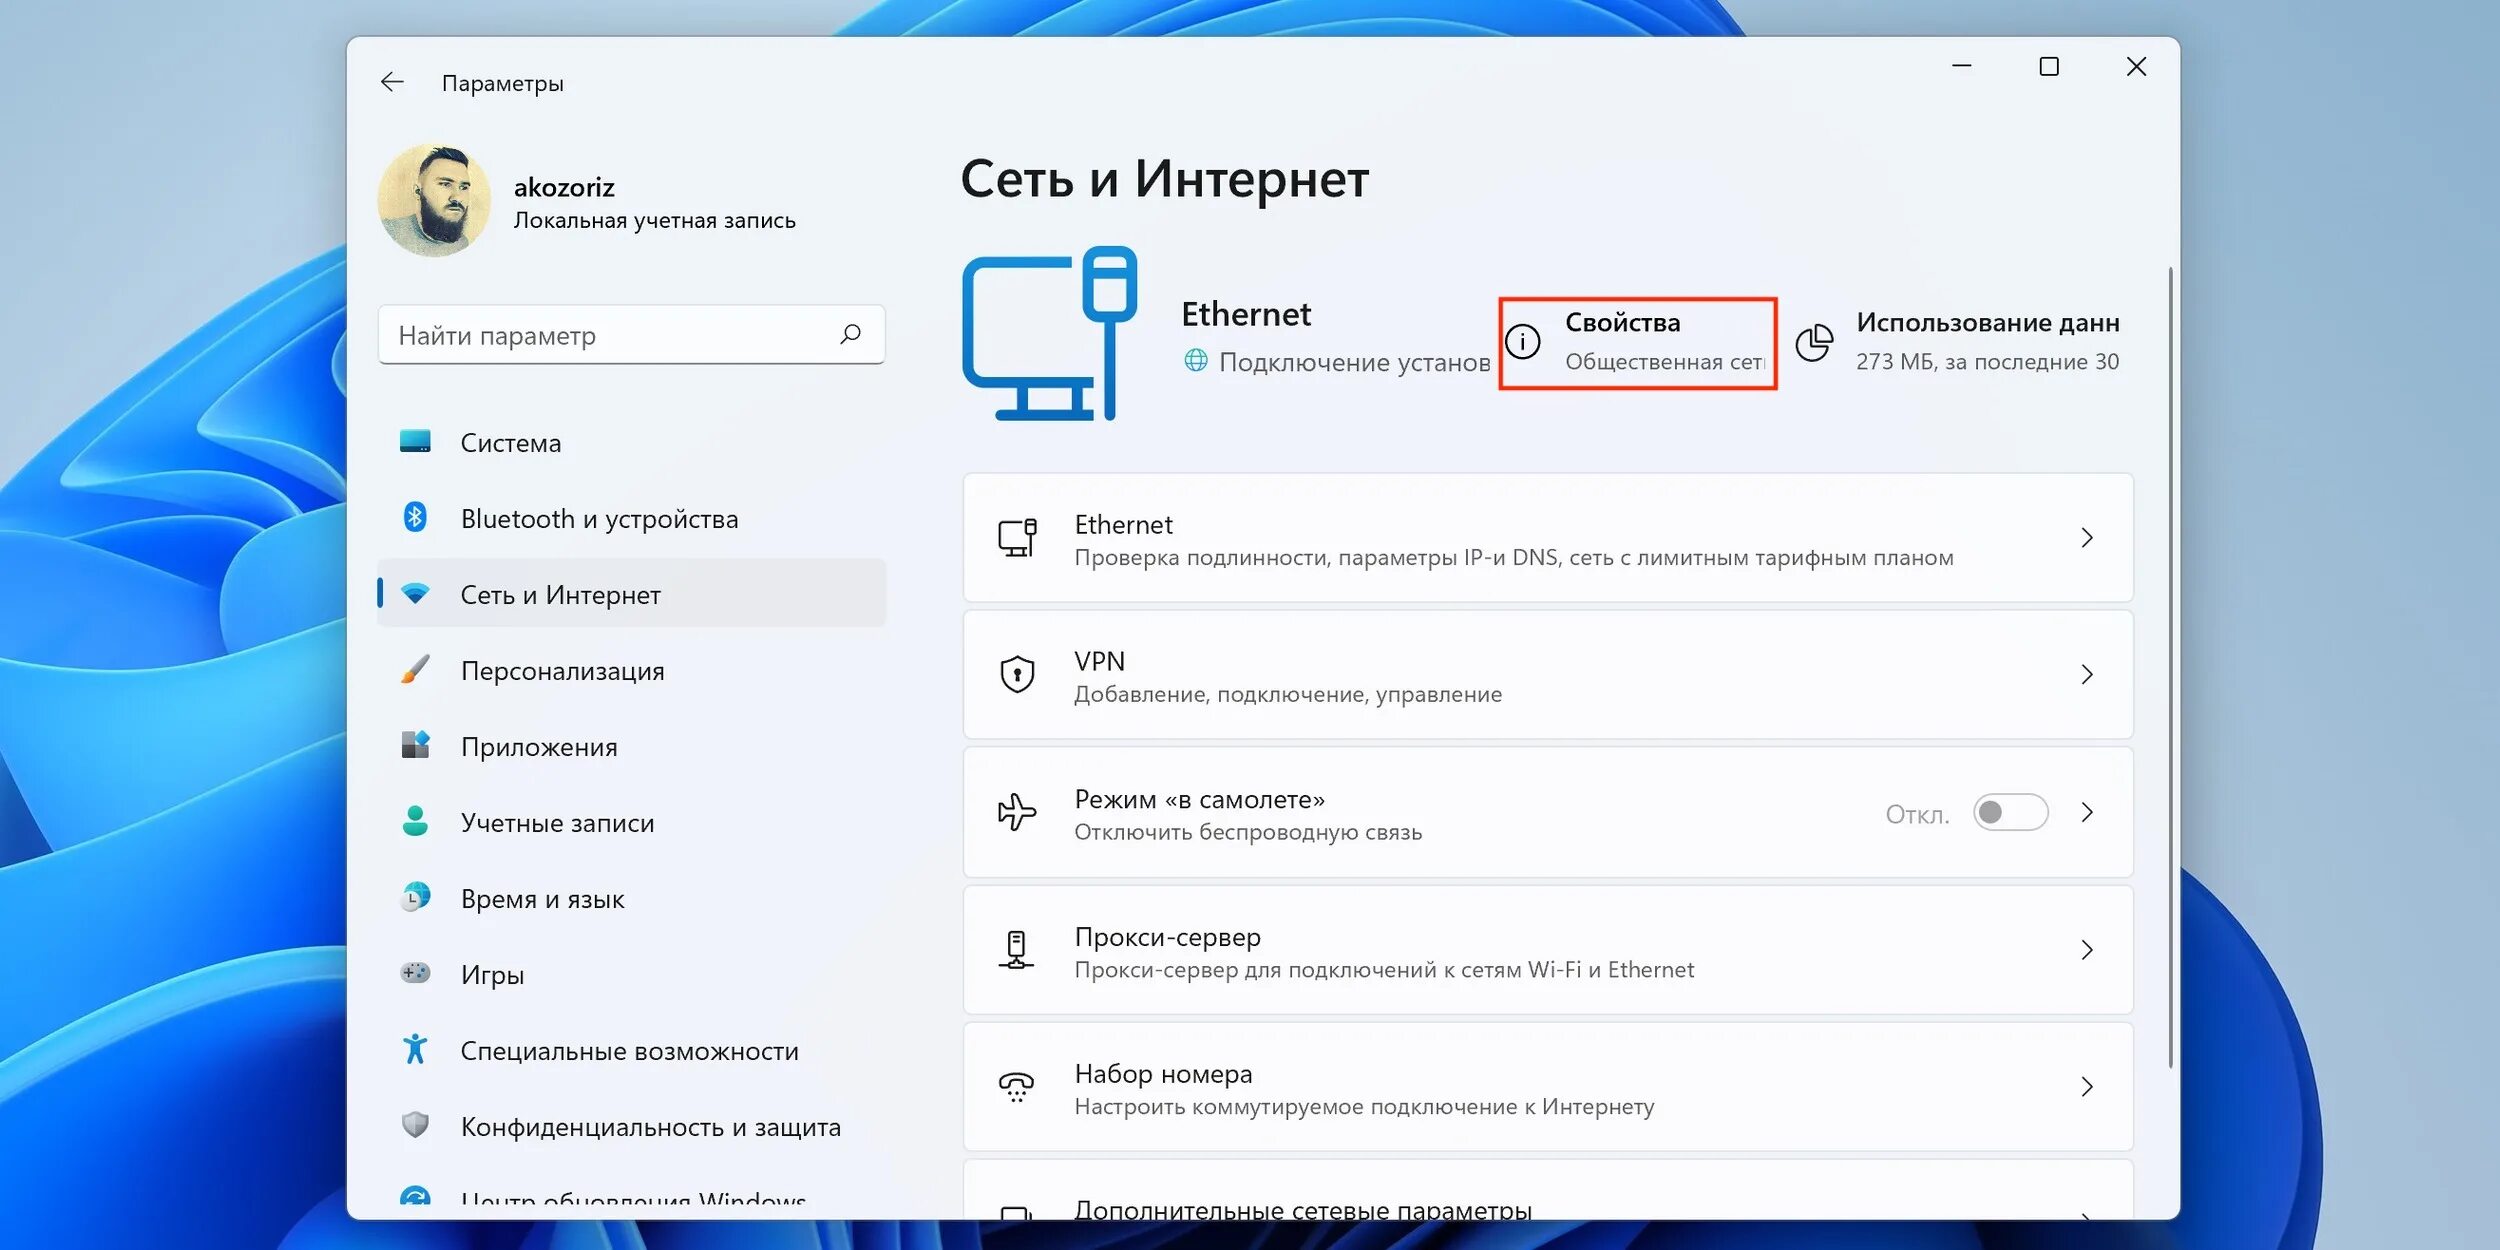Click the airplane mode icon
The image size is (2500, 1250).
pos(1017,812)
